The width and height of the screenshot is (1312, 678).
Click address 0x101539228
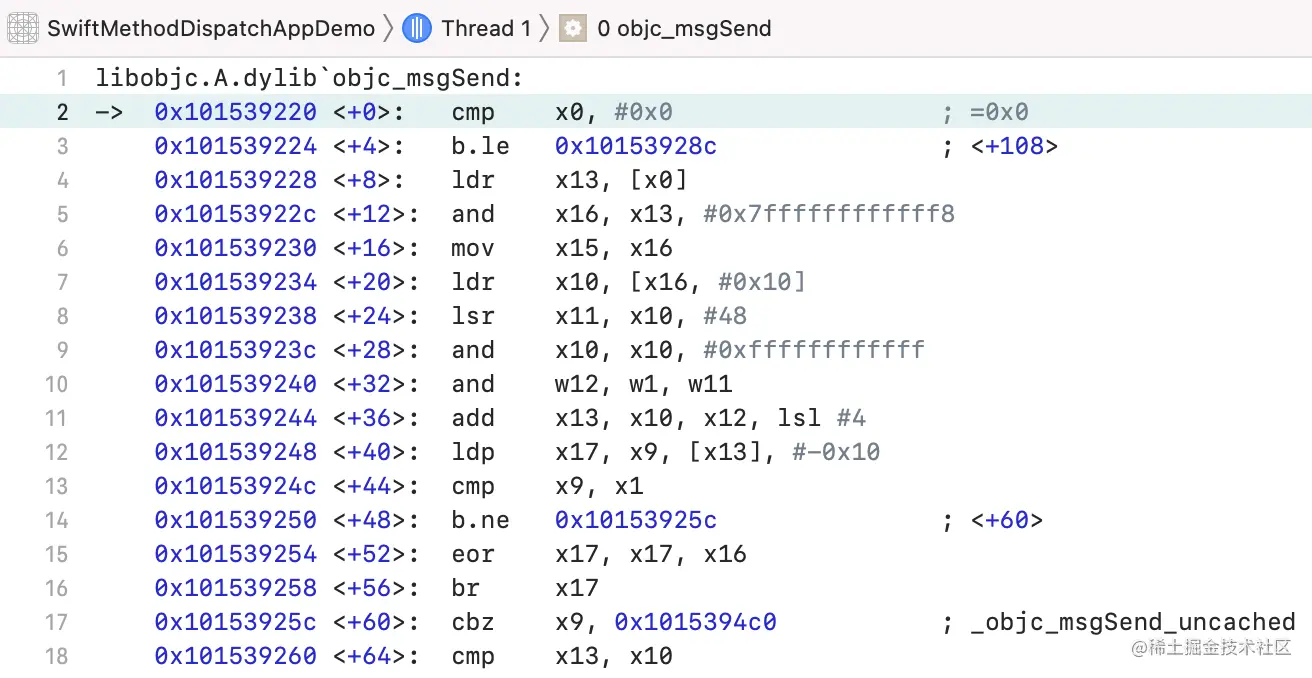click(236, 180)
